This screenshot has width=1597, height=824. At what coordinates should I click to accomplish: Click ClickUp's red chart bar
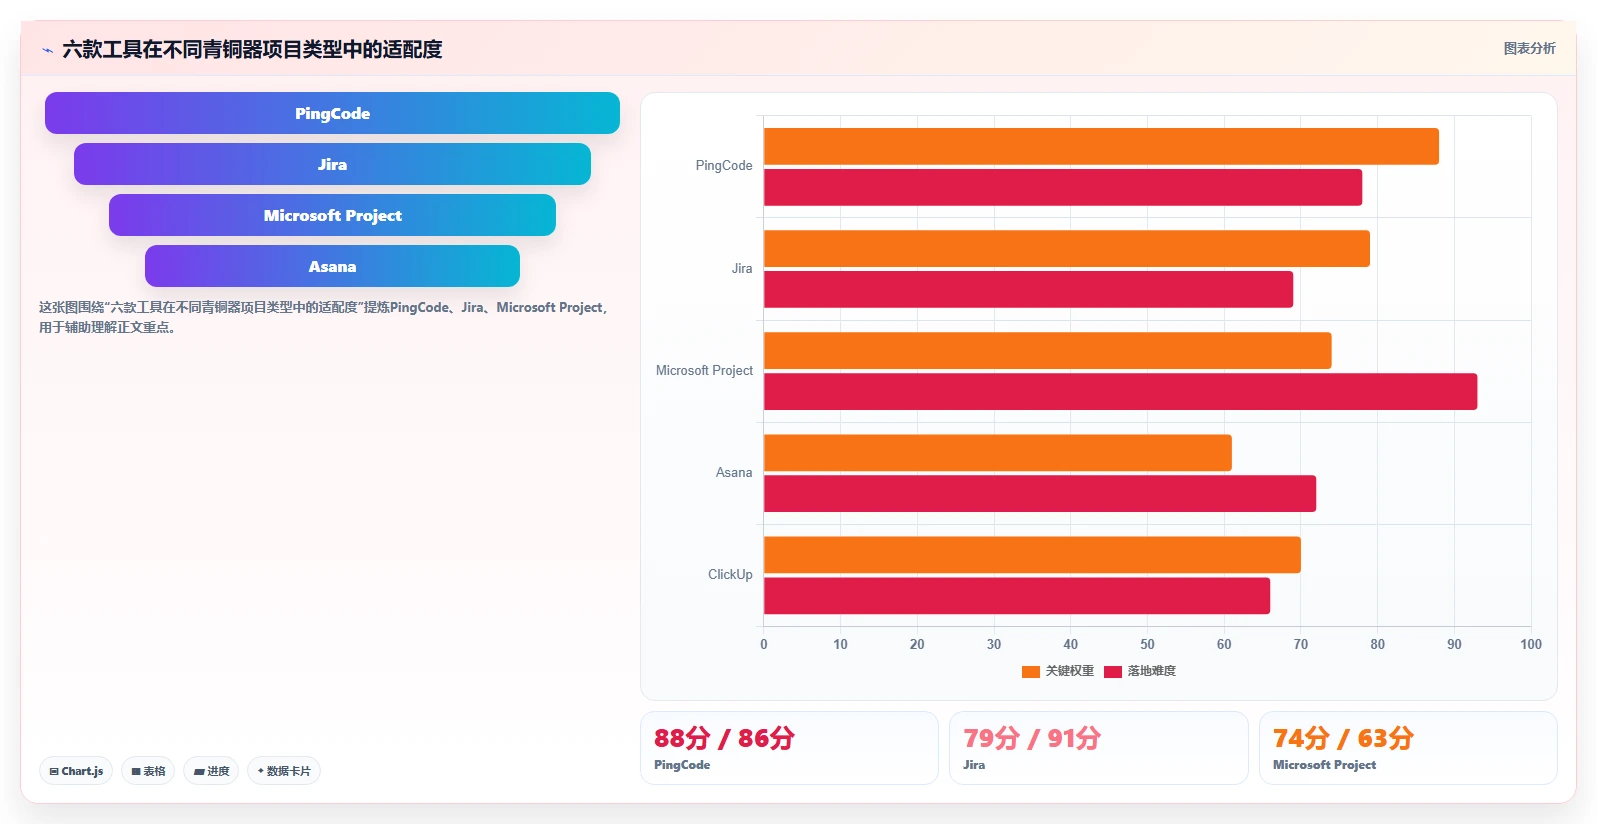1017,595
